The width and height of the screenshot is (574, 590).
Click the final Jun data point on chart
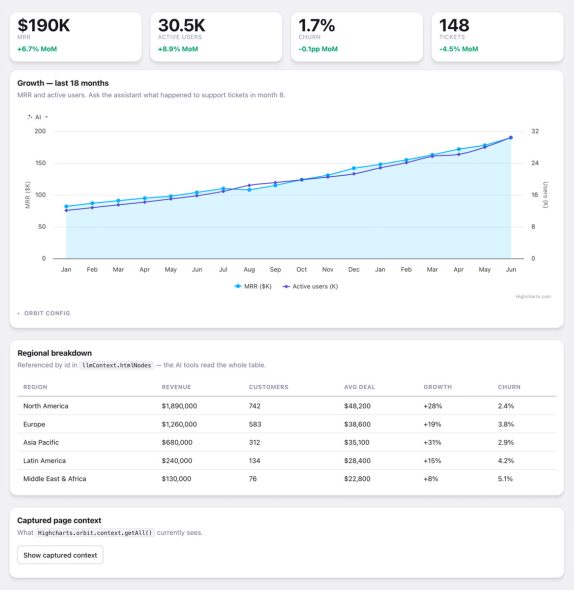pos(511,138)
